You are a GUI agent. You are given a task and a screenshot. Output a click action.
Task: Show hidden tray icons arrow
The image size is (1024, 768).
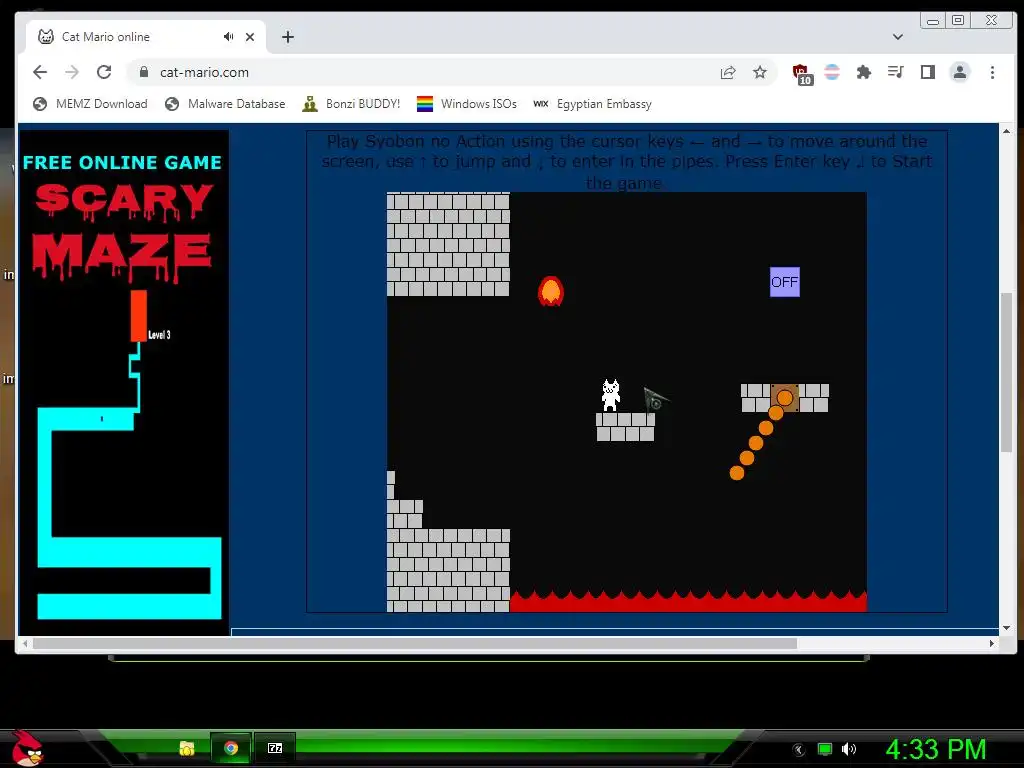[799, 750]
